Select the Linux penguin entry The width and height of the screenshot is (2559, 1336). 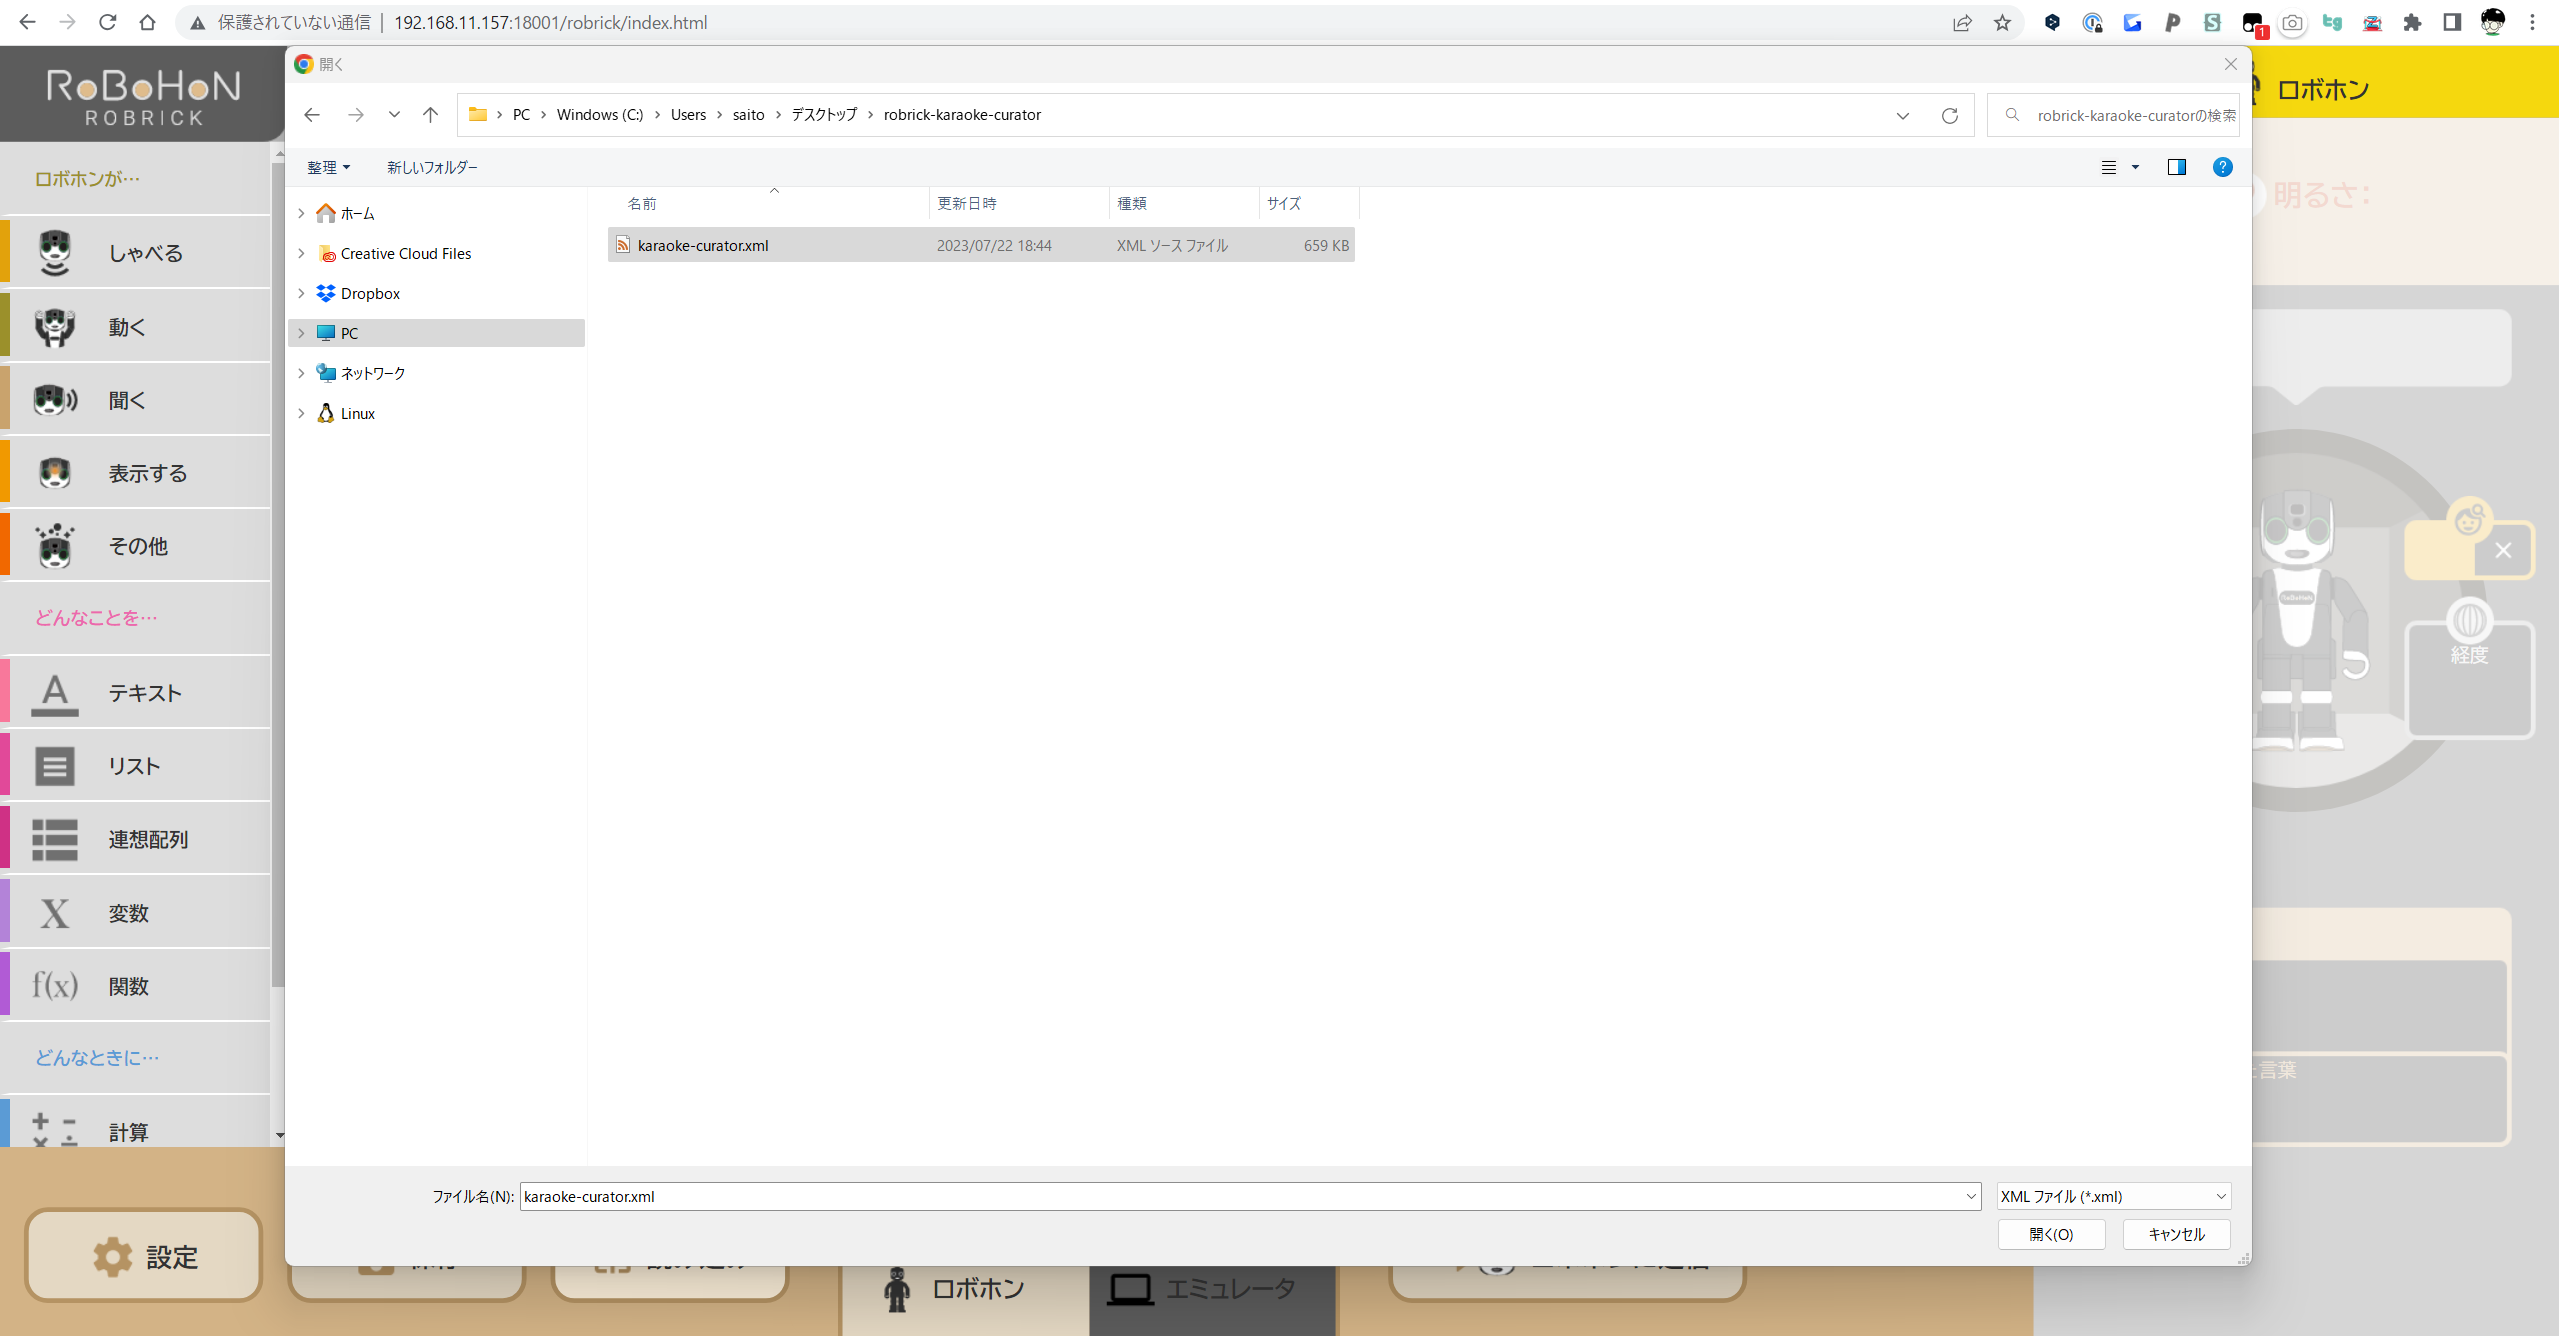357,413
